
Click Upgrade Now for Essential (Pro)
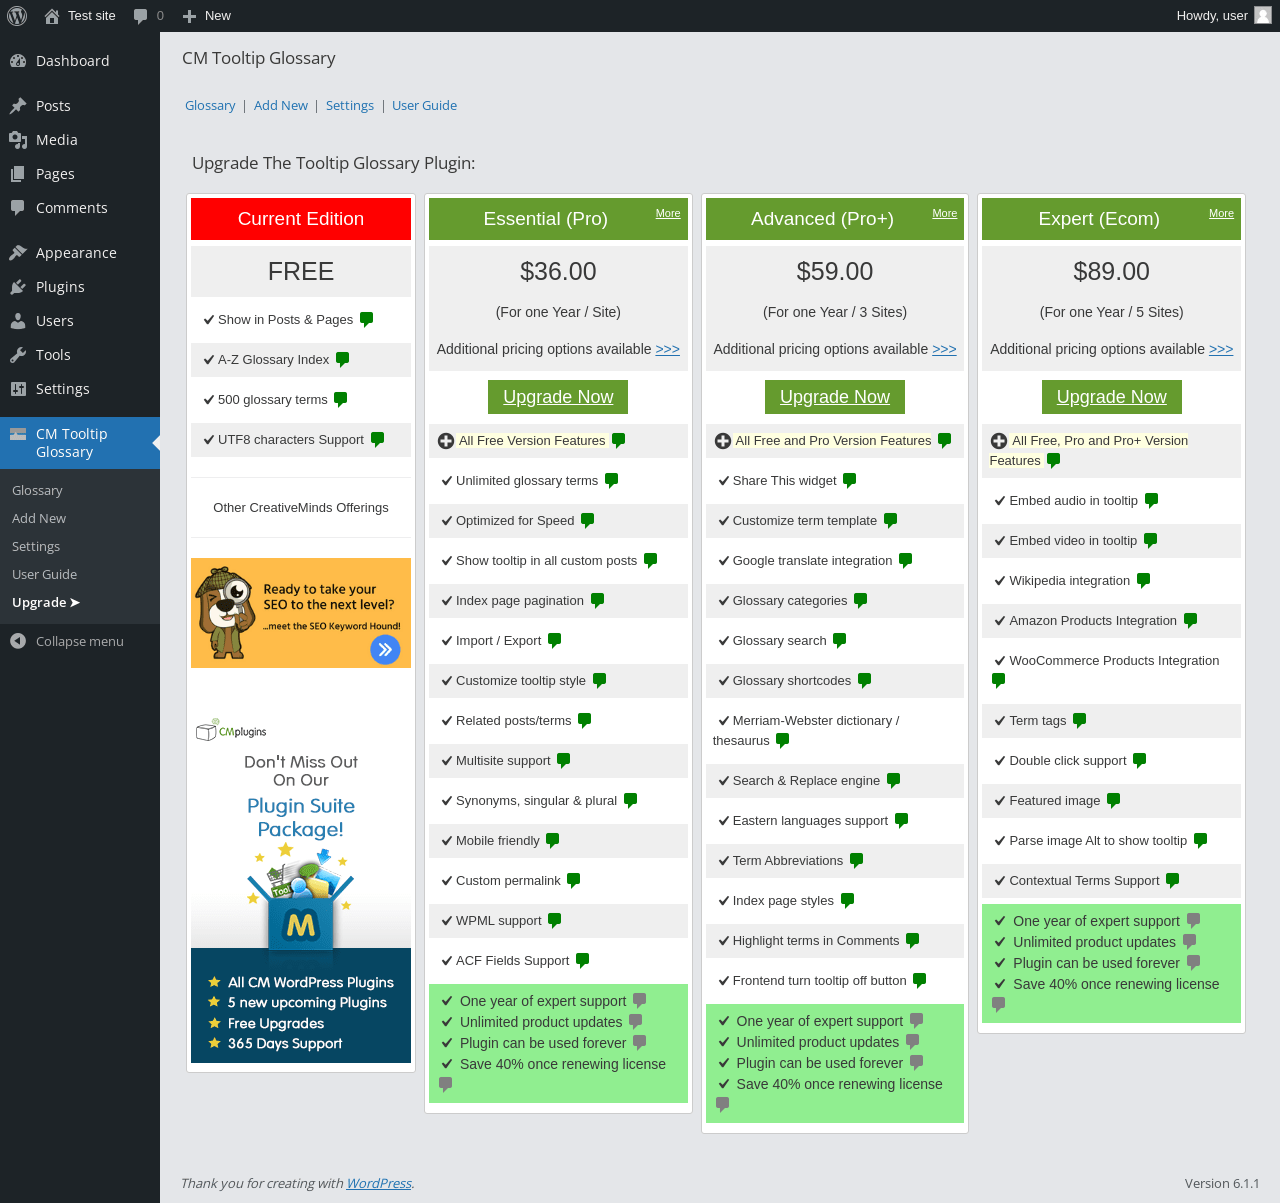[558, 397]
